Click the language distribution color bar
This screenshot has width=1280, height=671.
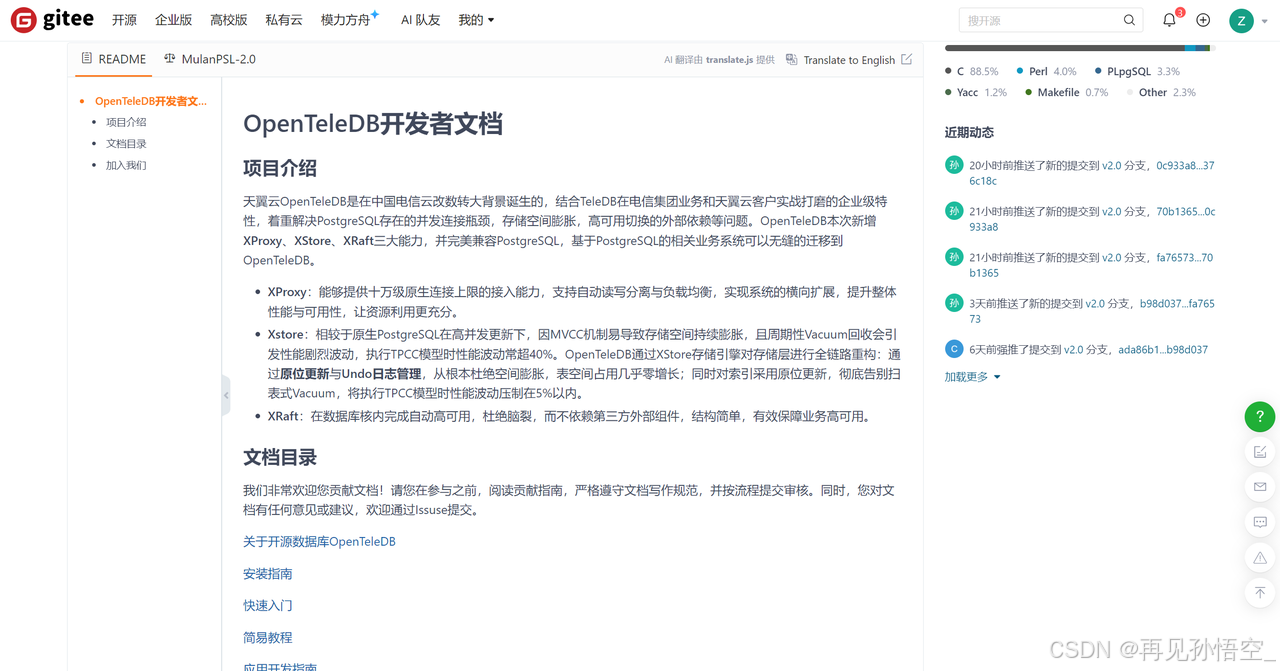tap(1079, 48)
